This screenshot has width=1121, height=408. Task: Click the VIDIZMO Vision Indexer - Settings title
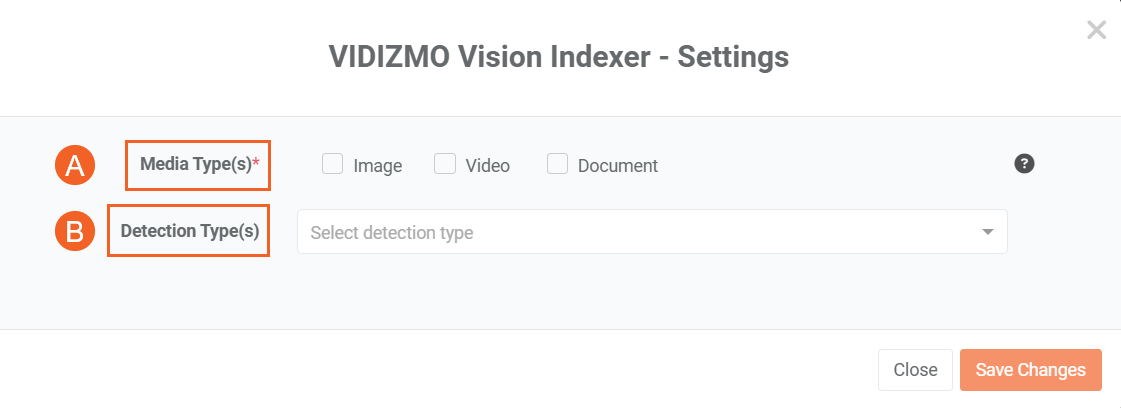pos(559,57)
